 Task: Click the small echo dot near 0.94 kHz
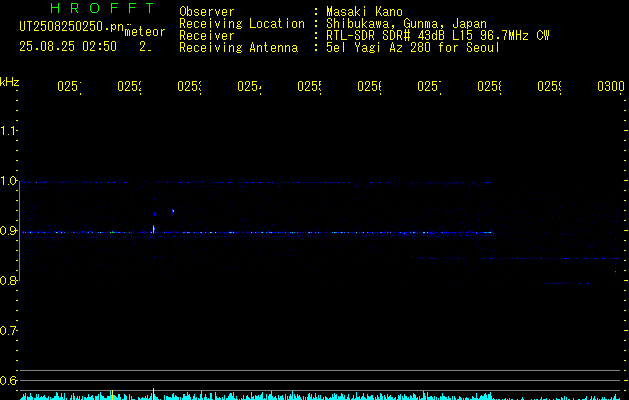(x=173, y=211)
